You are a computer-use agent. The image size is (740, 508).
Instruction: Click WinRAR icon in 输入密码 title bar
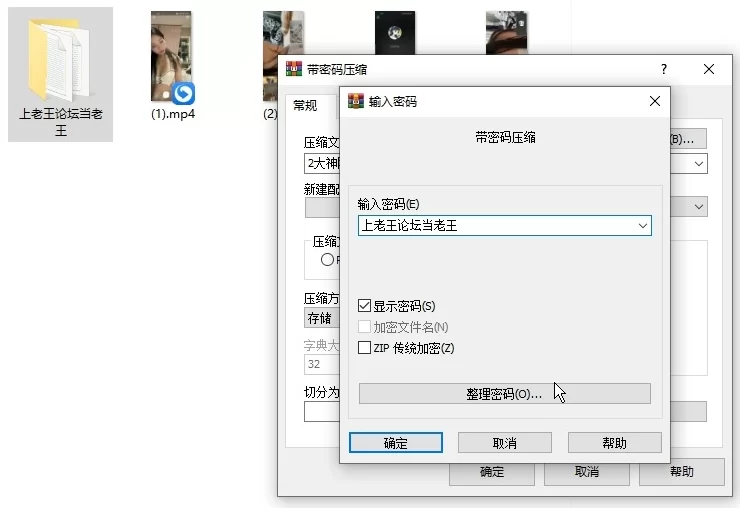(x=355, y=102)
